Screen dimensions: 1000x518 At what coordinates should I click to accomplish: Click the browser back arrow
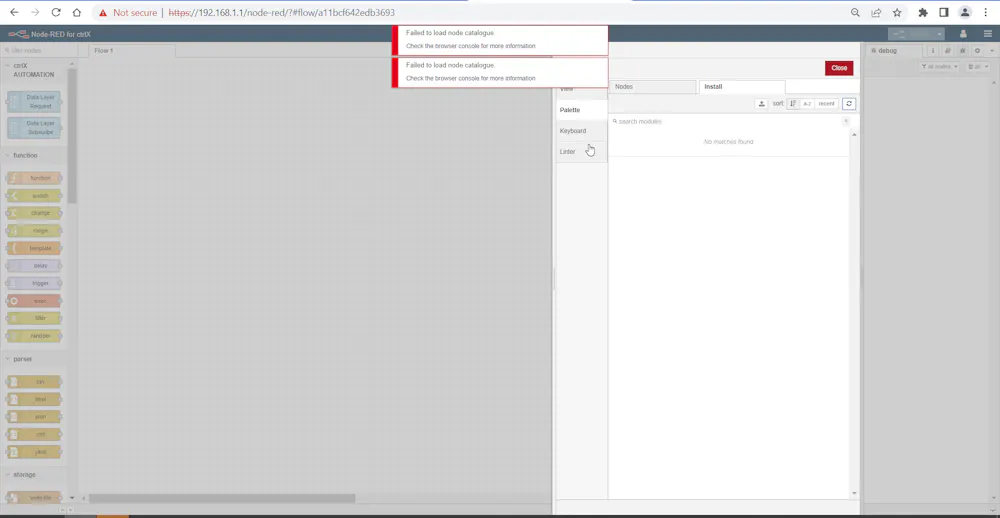14,12
